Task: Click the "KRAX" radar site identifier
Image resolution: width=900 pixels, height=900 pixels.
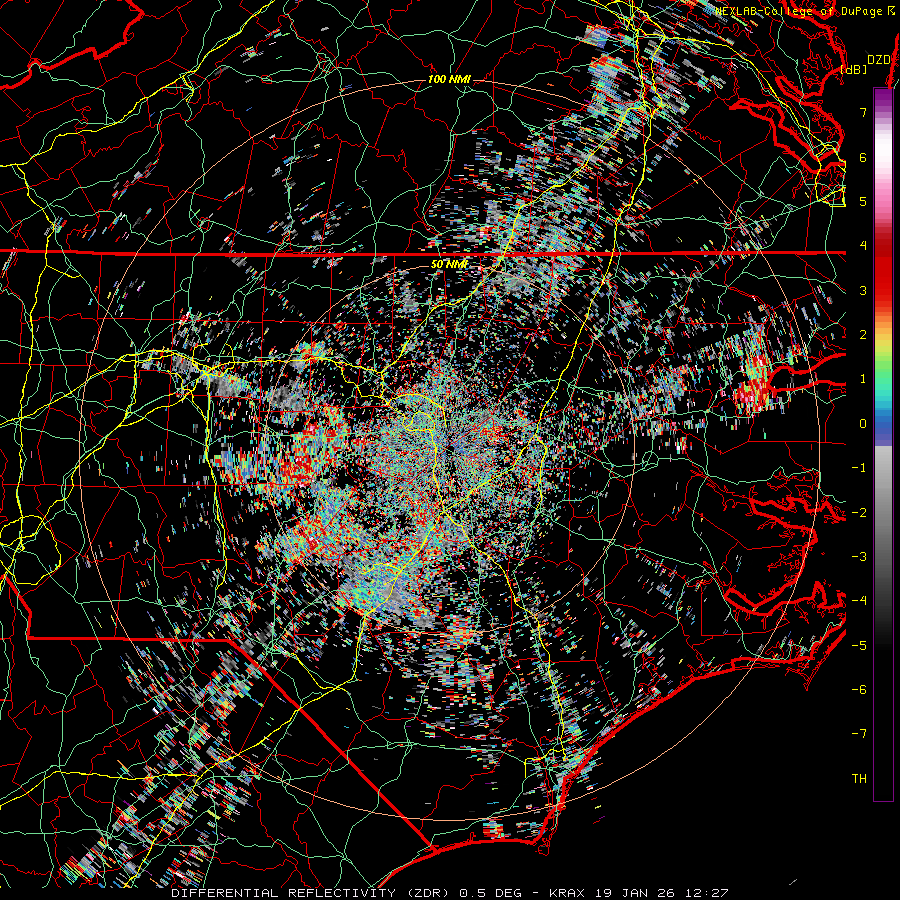Action: click(x=567, y=893)
